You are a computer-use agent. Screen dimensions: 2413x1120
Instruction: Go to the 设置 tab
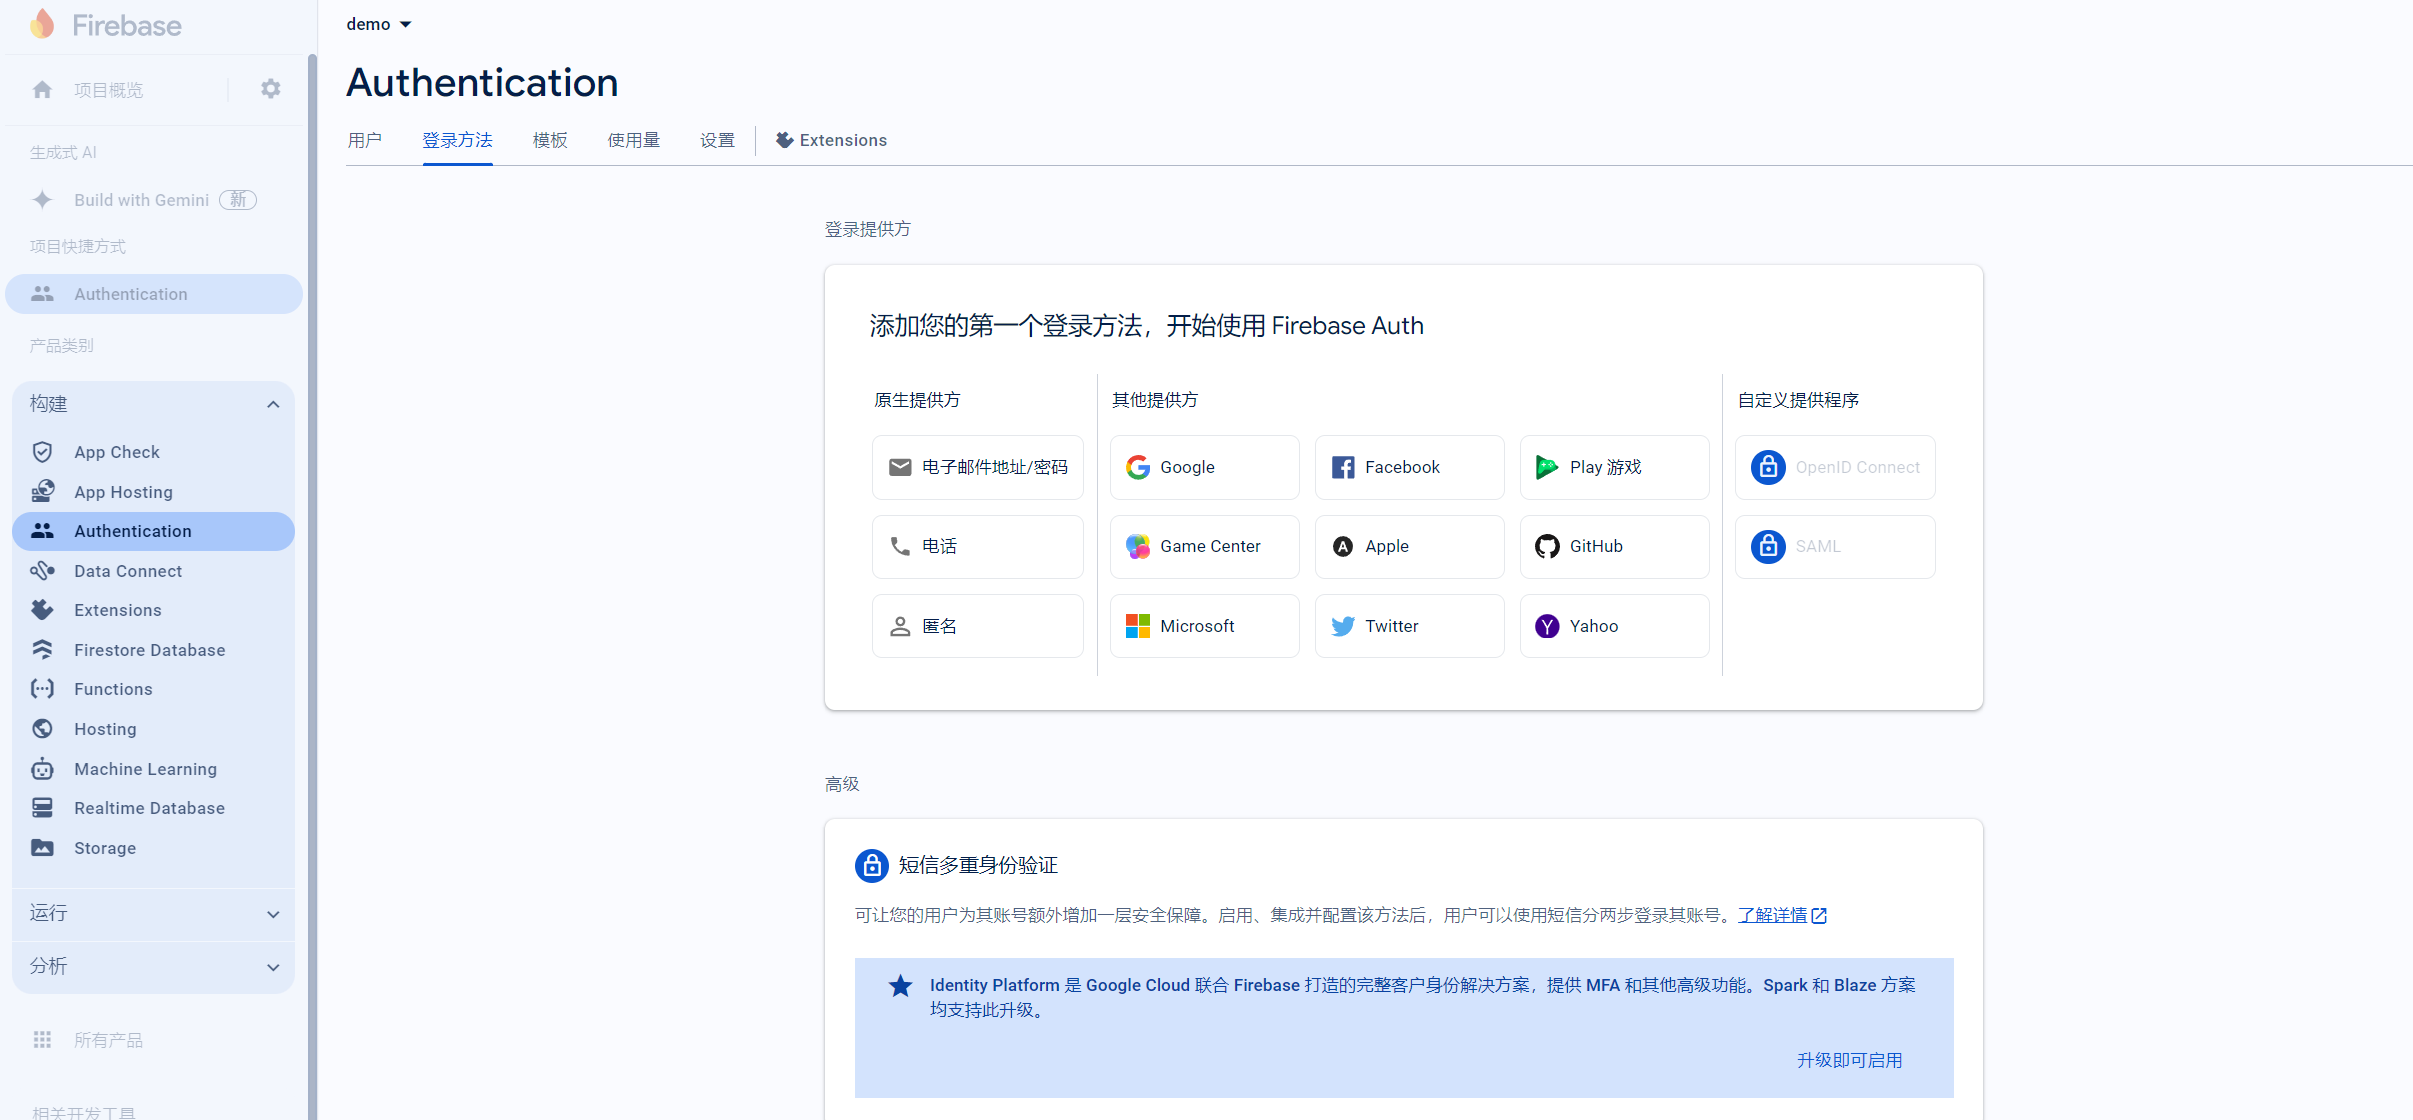click(717, 140)
